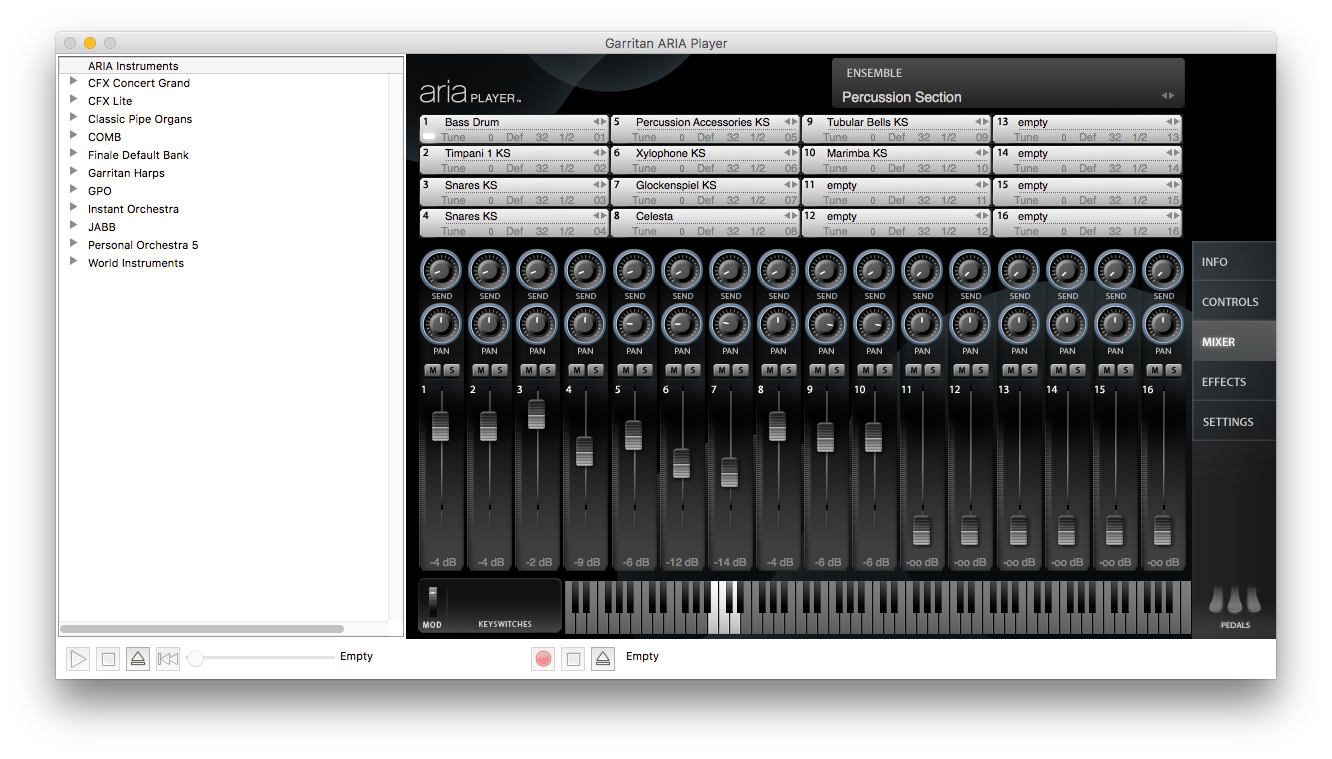Click the Marimba KS instrument slot
1332x759 pixels.
tap(896, 160)
